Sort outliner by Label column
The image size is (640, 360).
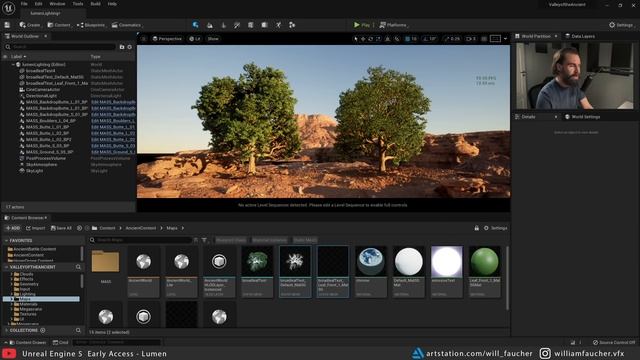(18, 56)
